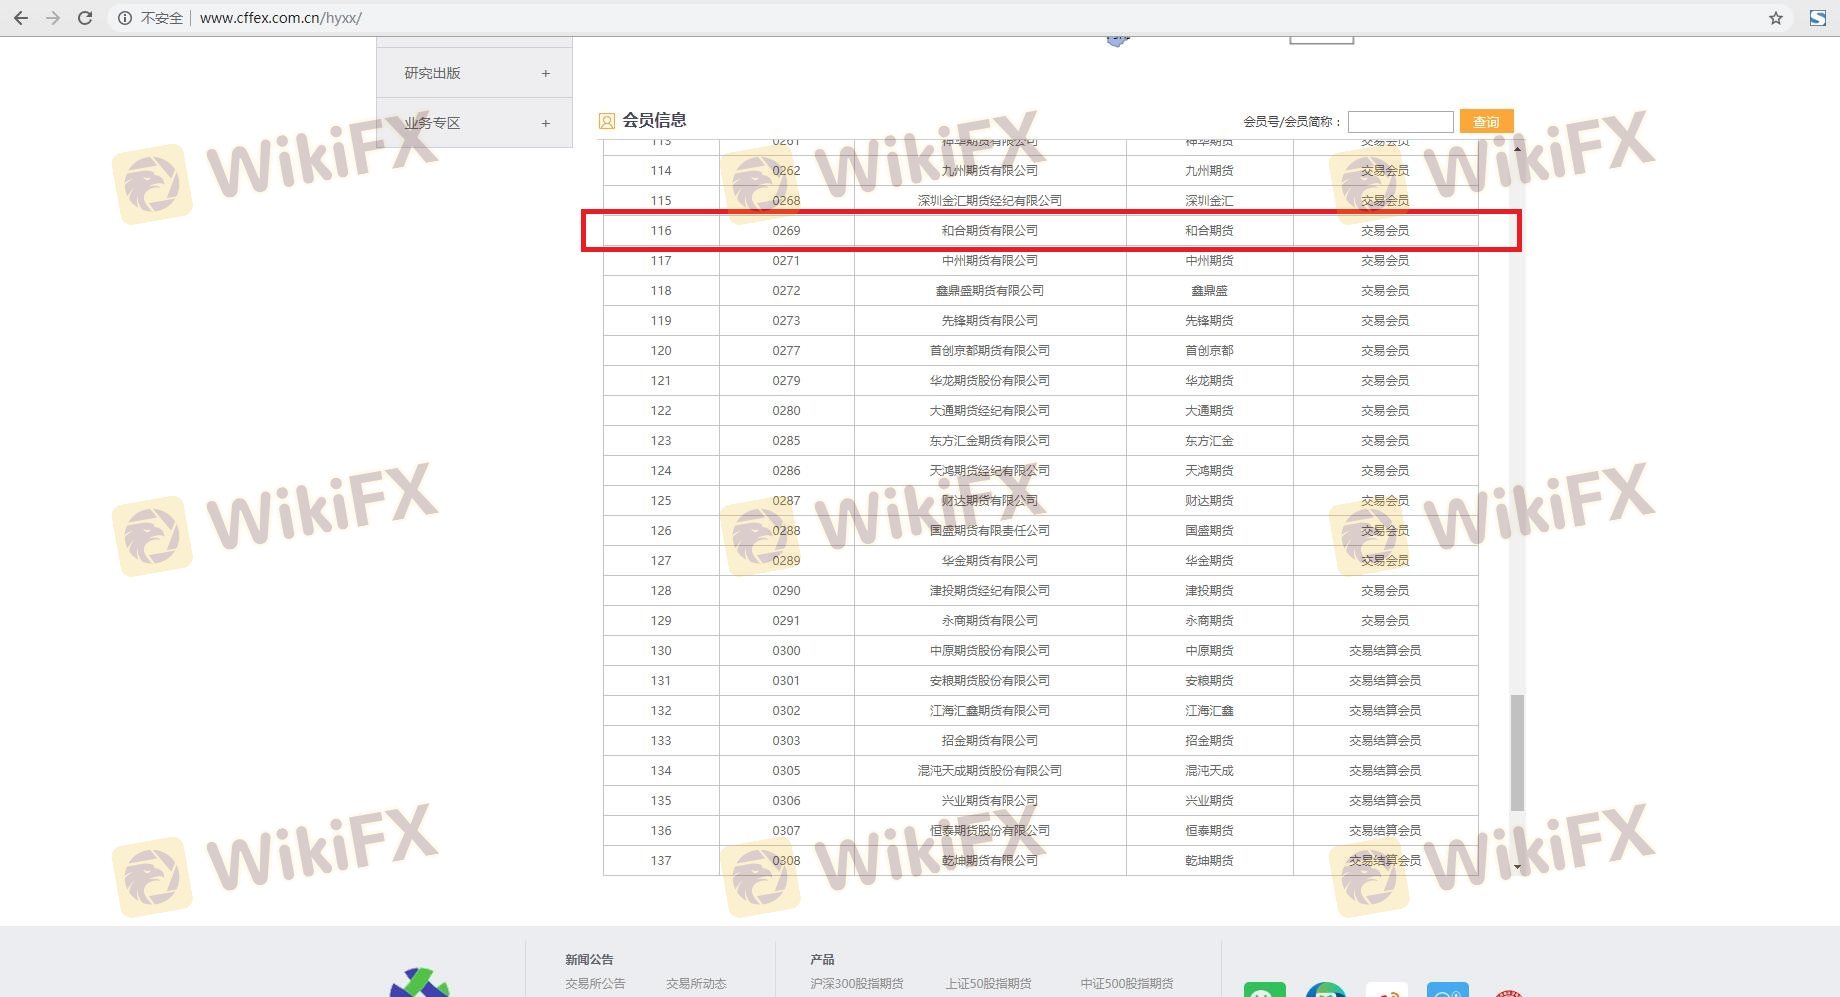The height and width of the screenshot is (997, 1840).
Task: Open the browser extension icon
Action: point(1817,18)
